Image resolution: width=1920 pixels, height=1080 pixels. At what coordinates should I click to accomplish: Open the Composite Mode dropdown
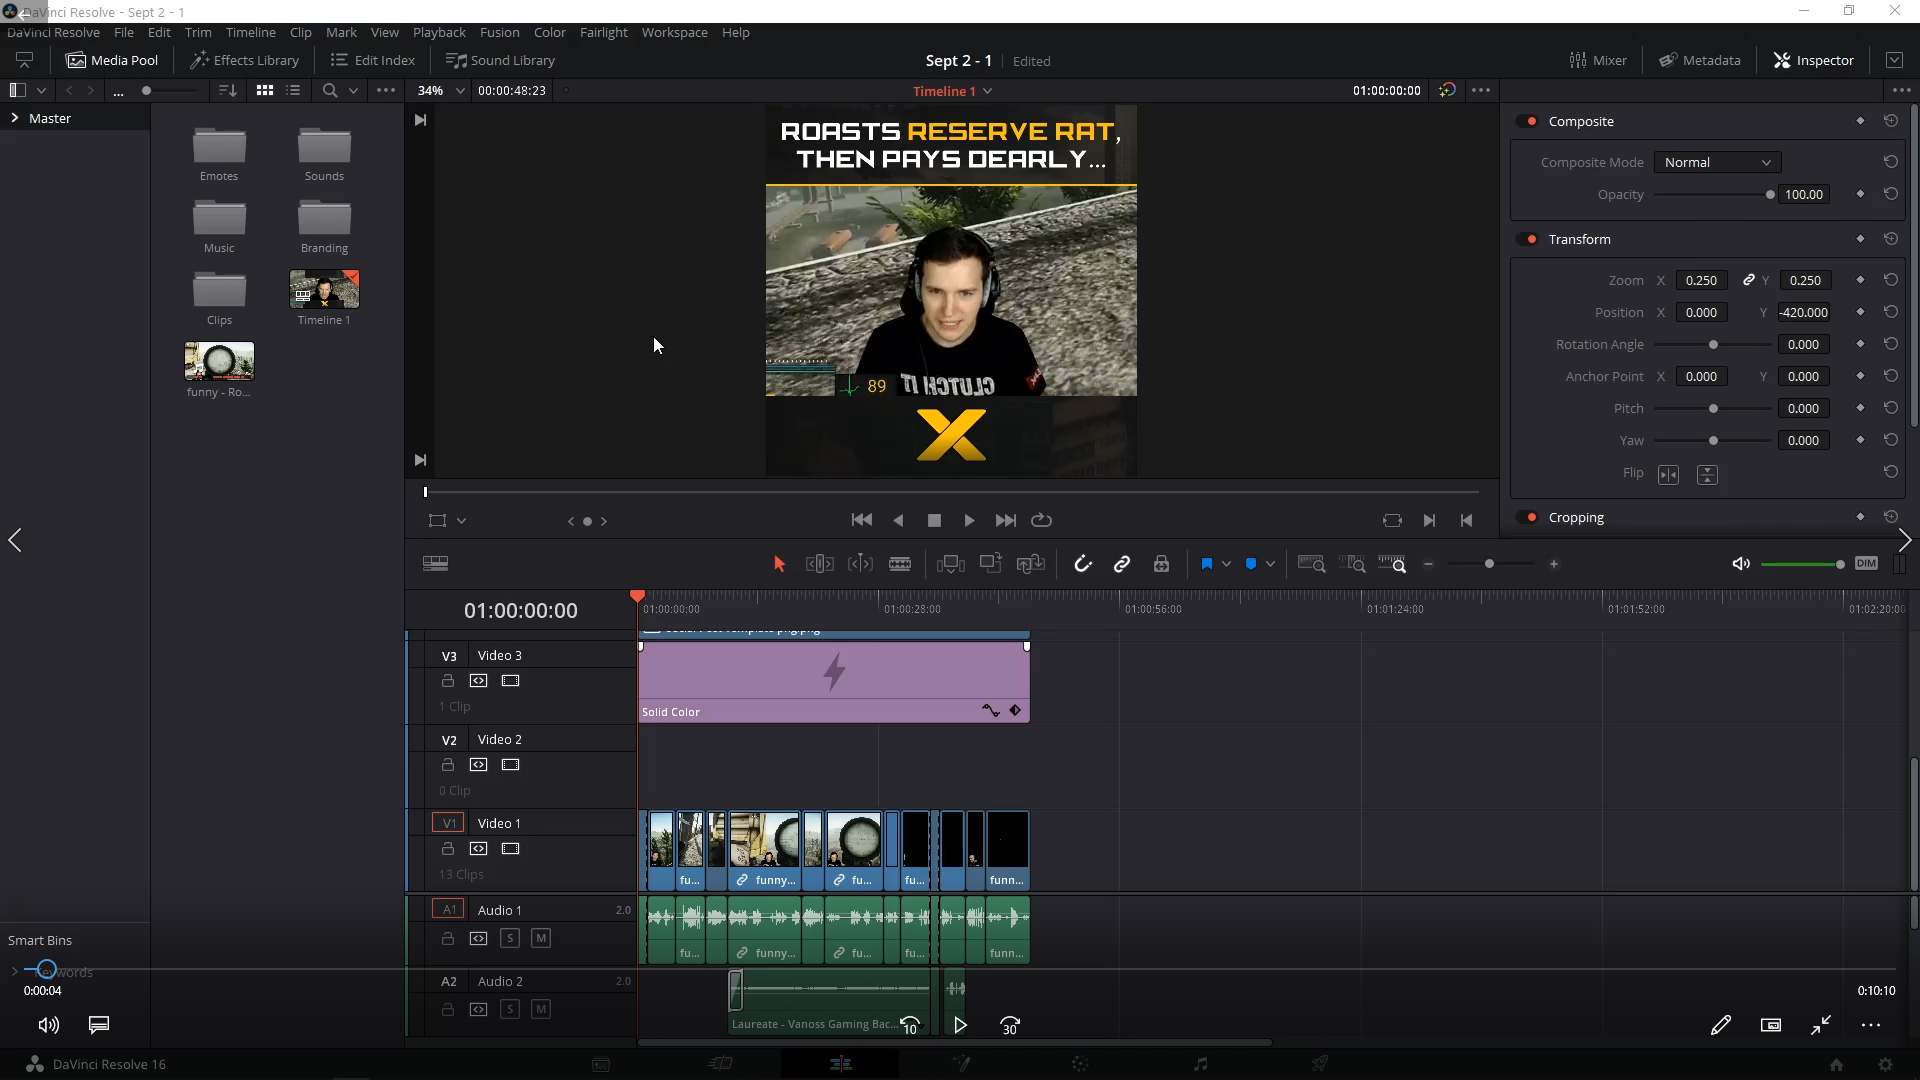click(x=1716, y=162)
